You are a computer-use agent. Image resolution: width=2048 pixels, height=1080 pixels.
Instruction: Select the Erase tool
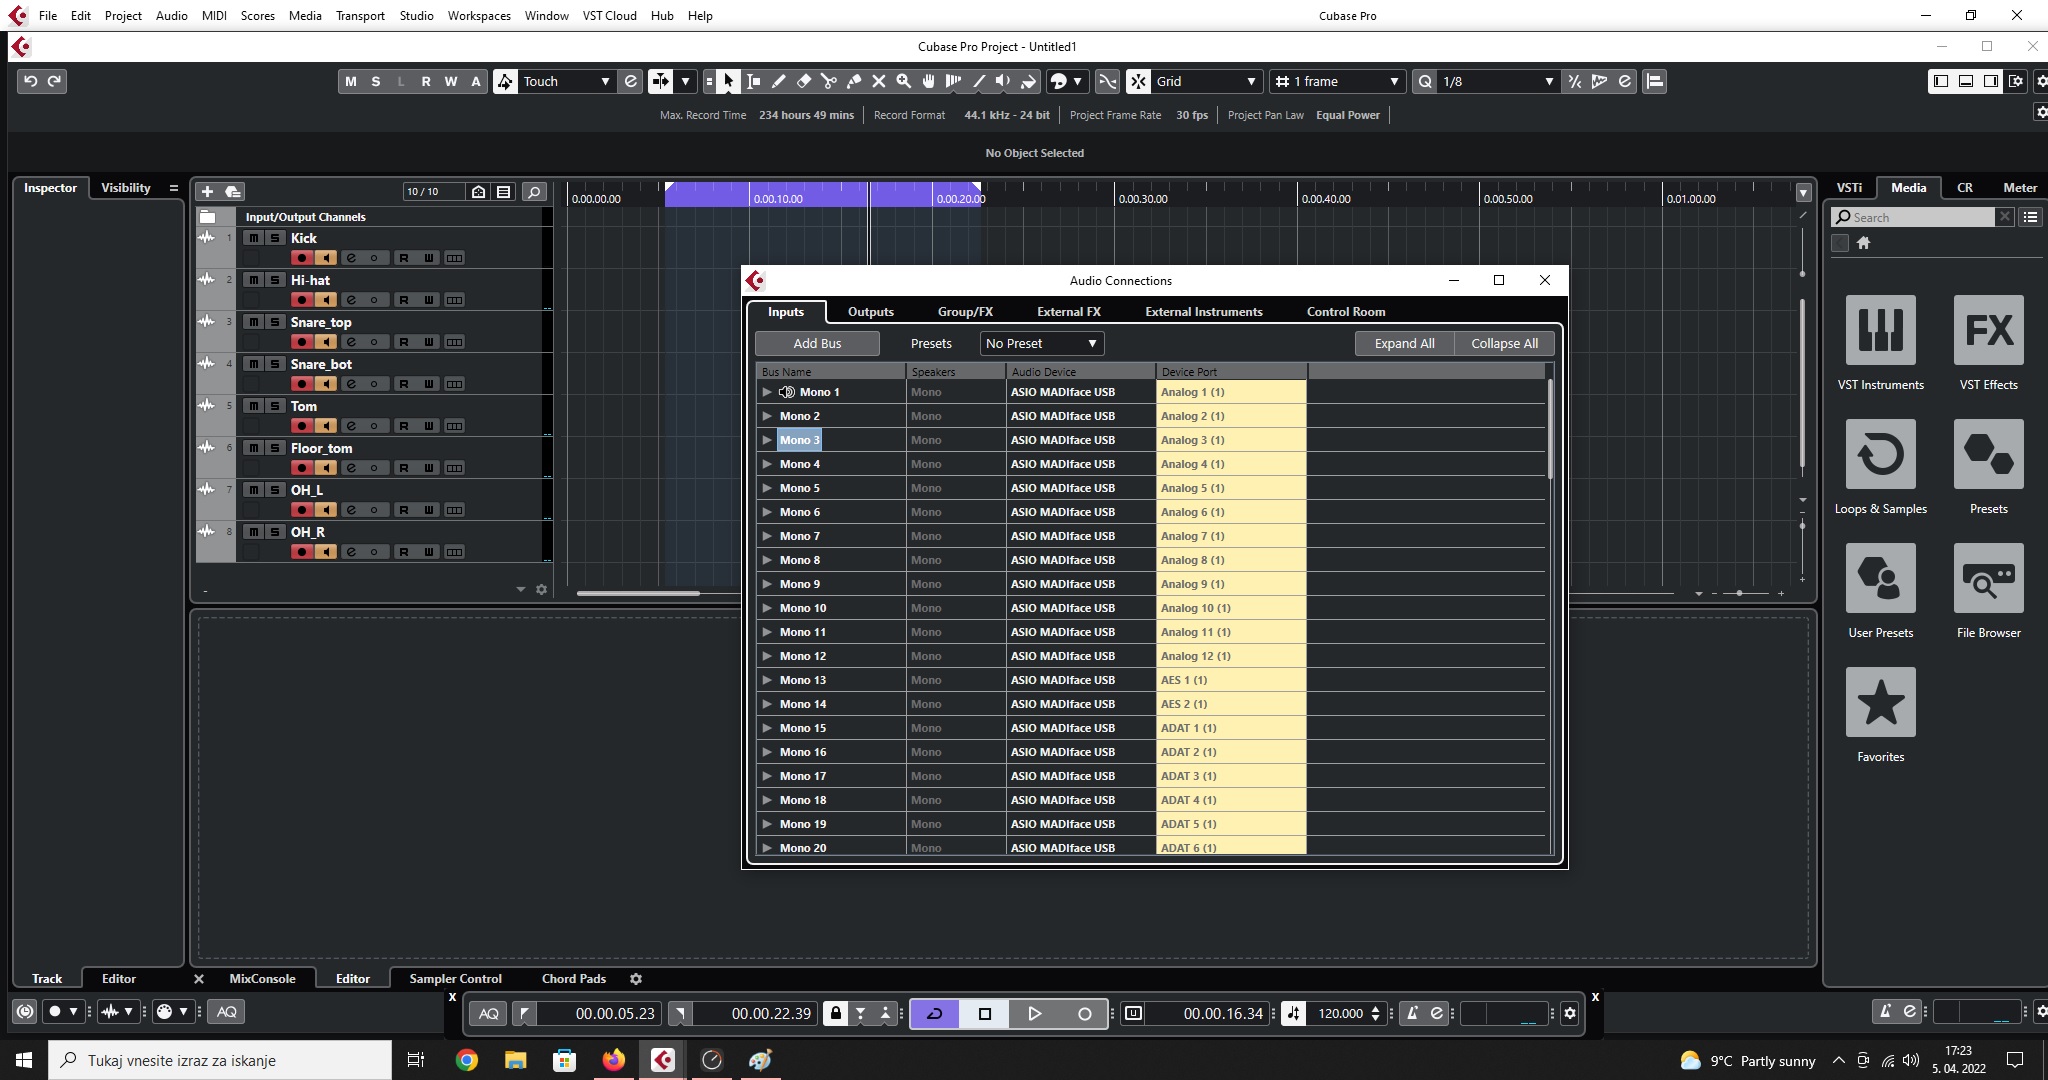[x=803, y=81]
